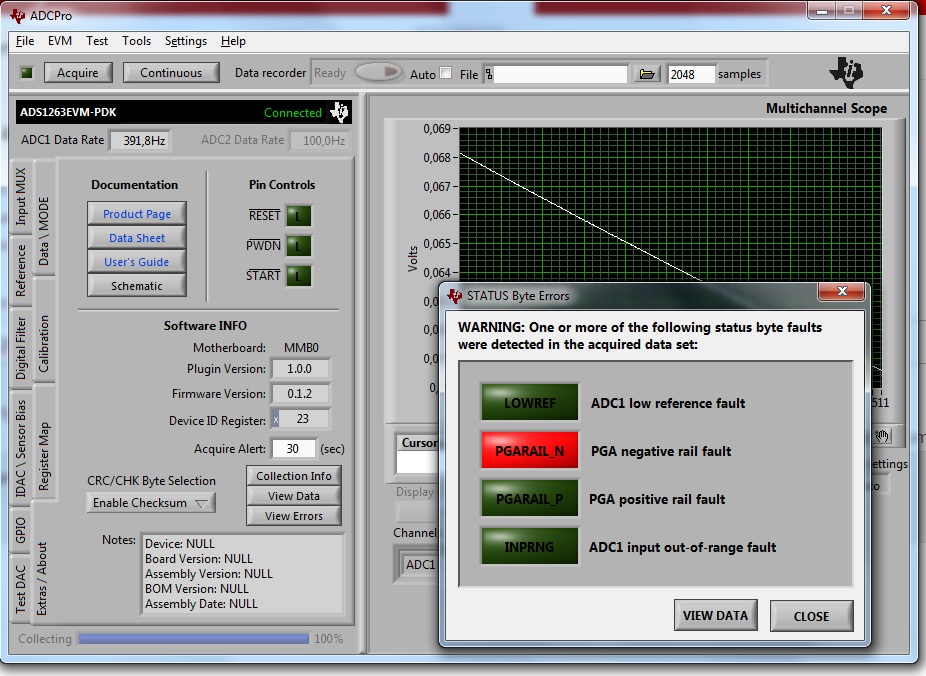Flip the Data recorder Ready switch
Viewport: 926px width, 676px height.
pos(376,72)
